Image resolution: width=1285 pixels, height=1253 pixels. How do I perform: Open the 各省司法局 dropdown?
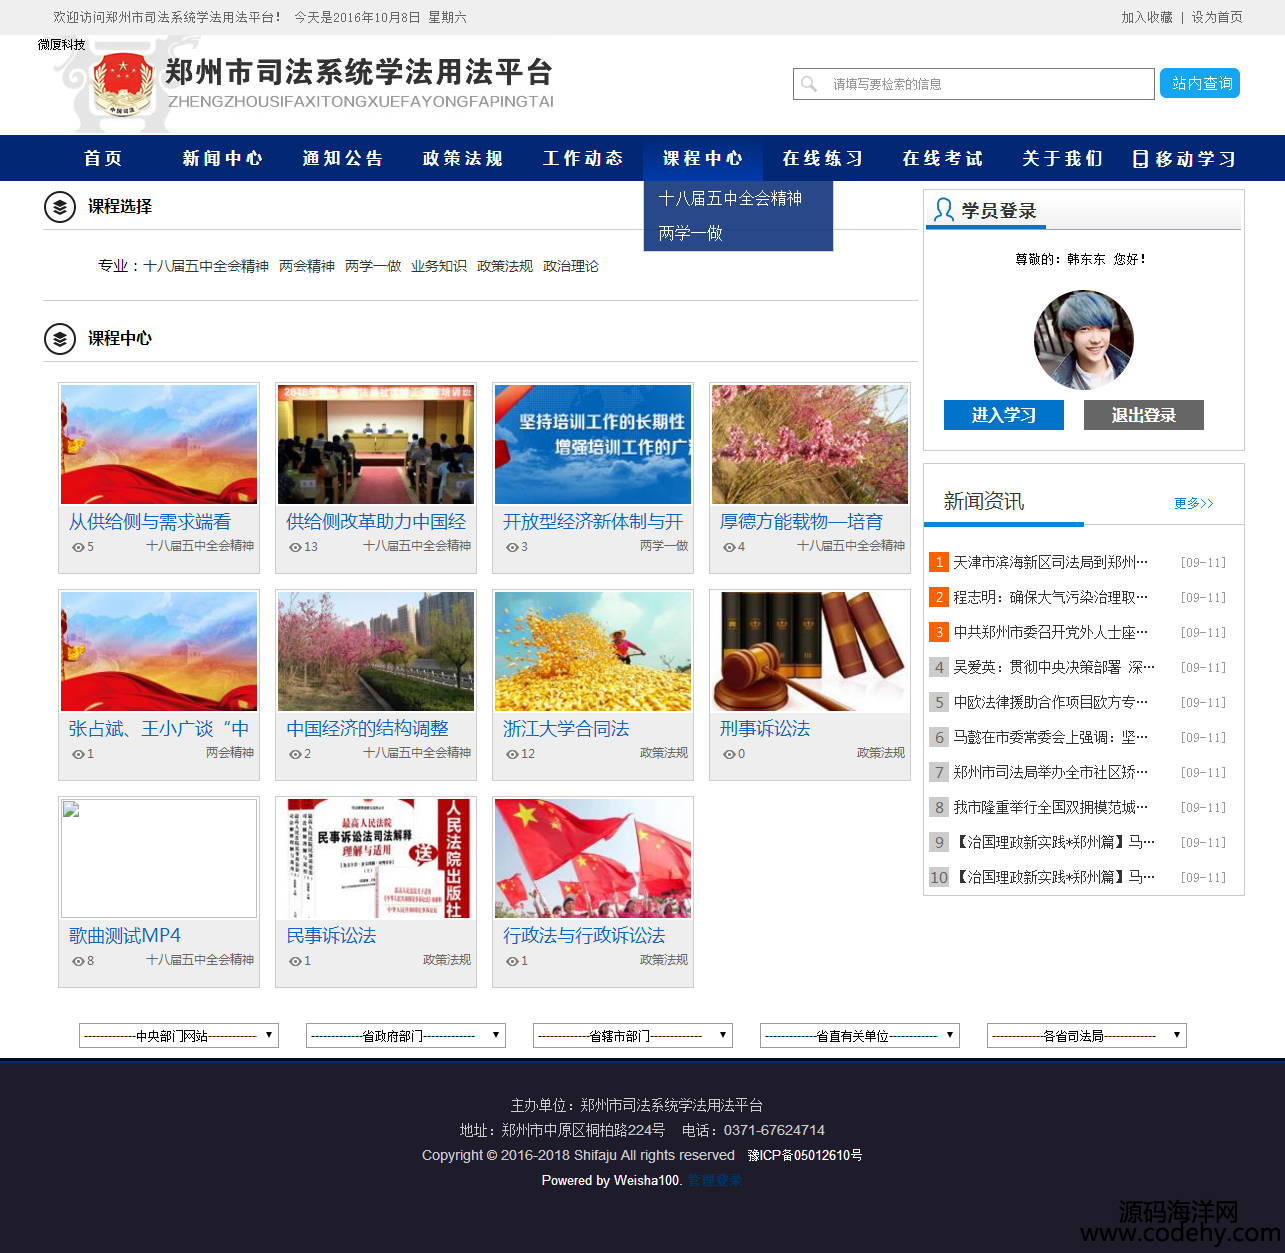[x=1087, y=1036]
